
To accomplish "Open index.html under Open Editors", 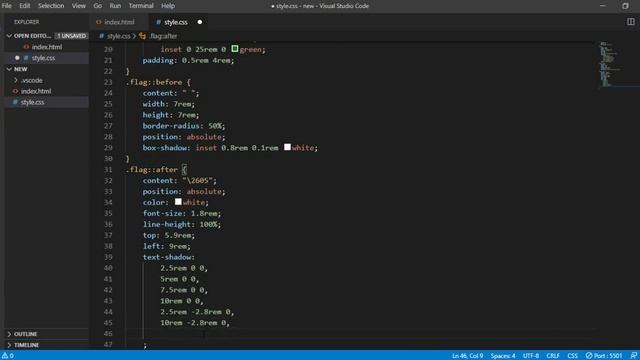I will pos(47,47).
